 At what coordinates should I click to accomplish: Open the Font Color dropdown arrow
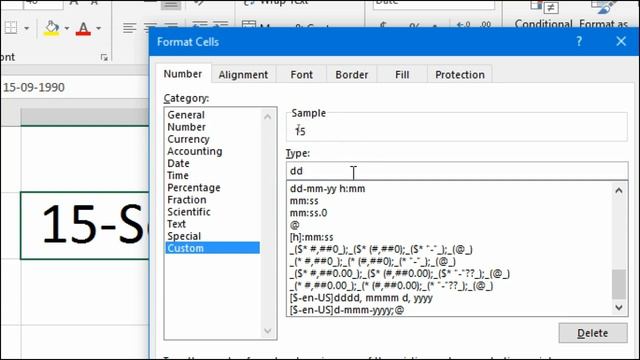point(98,29)
